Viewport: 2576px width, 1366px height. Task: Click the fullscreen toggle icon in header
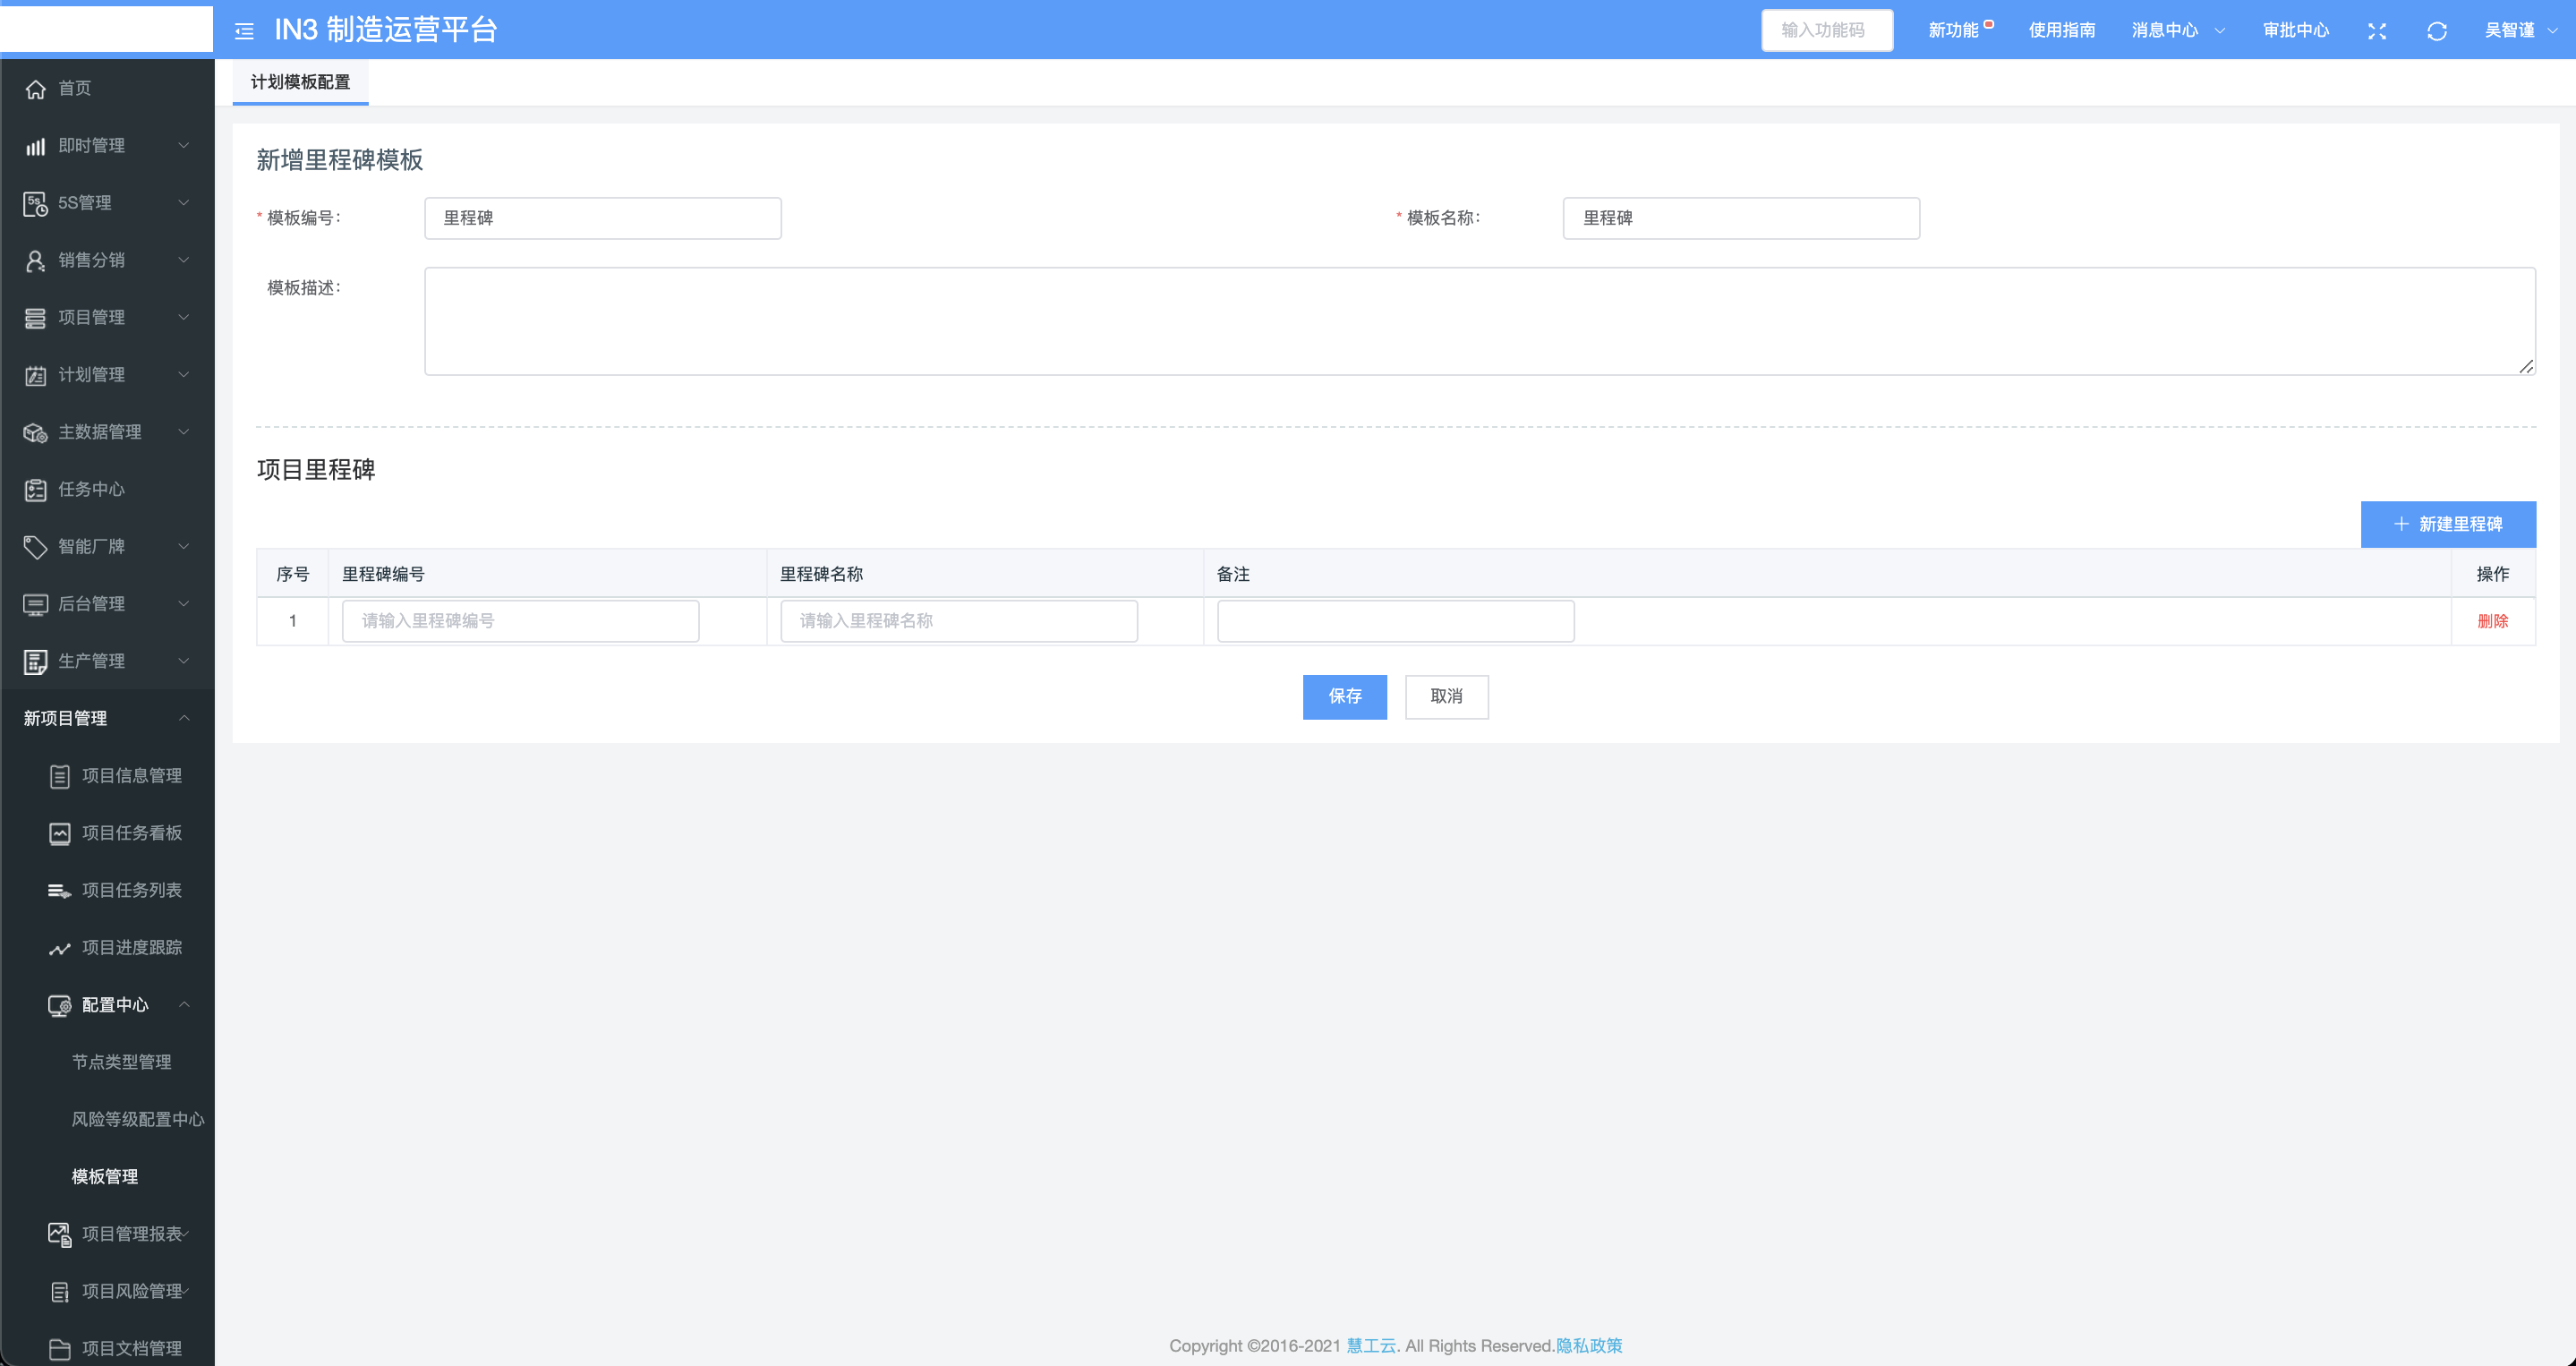pos(2377,31)
